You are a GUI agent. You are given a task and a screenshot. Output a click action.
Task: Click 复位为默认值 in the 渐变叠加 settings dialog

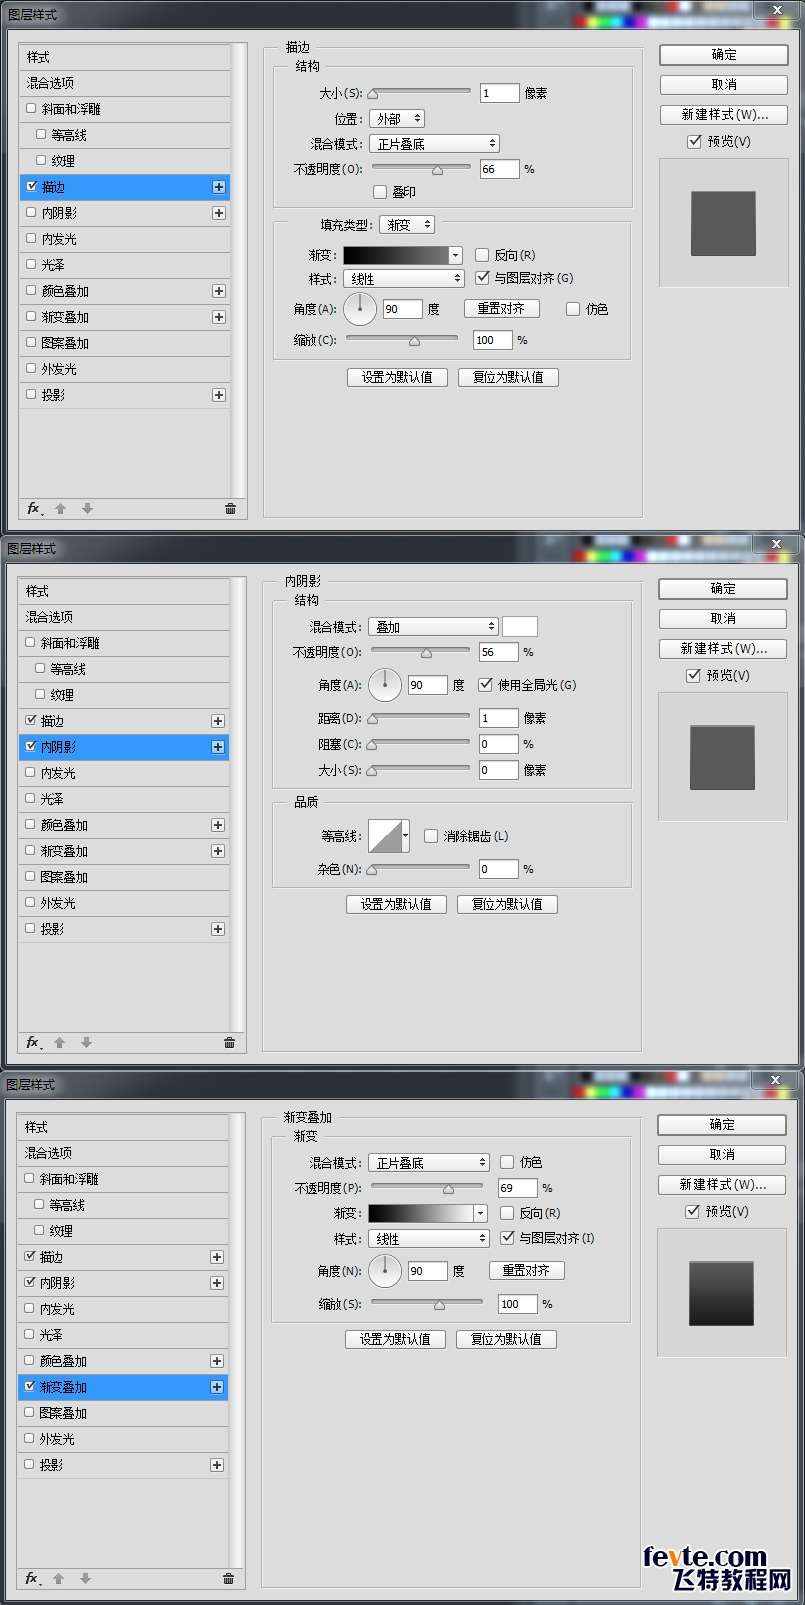506,1339
